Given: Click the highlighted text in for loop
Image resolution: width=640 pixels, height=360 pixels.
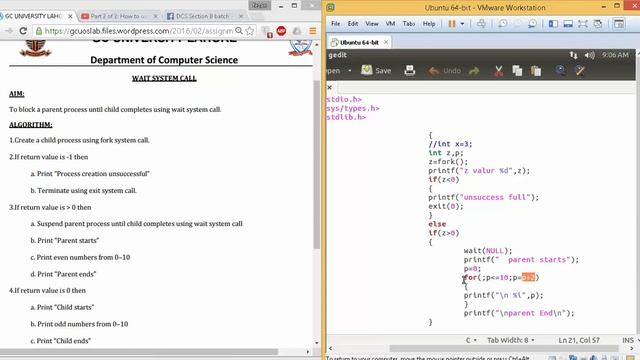Looking at the screenshot, I should 528,278.
